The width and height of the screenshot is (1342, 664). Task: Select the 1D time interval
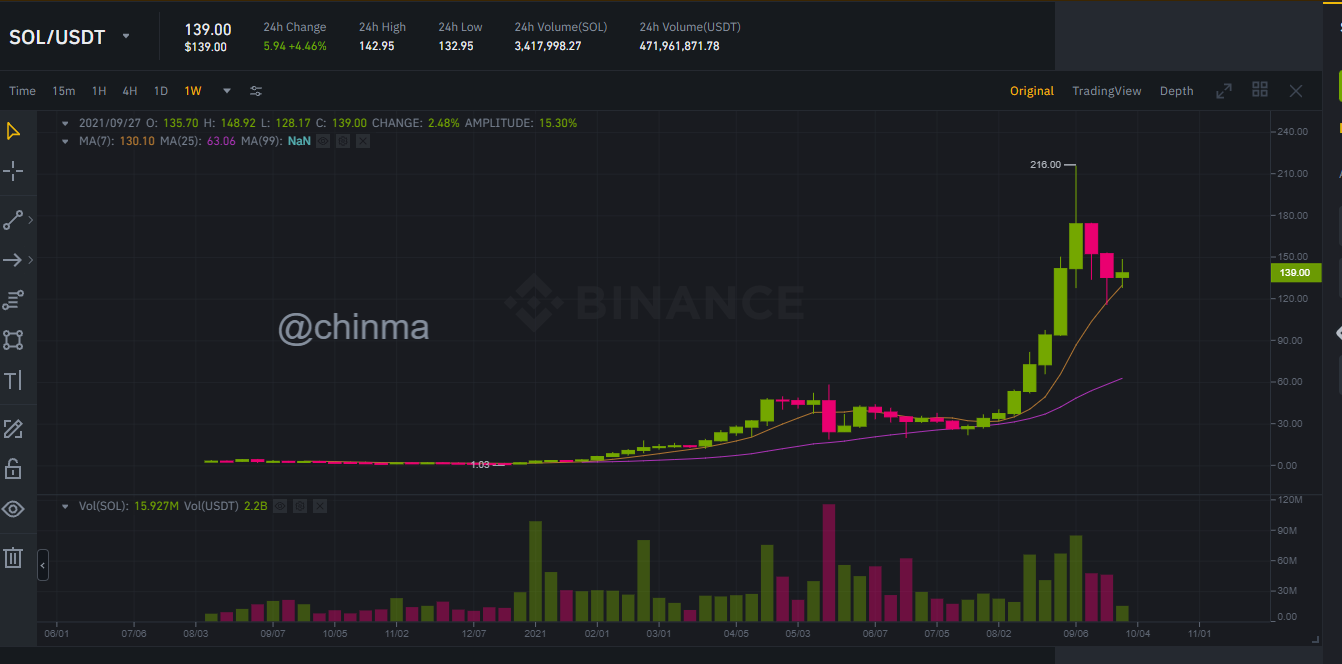160,91
